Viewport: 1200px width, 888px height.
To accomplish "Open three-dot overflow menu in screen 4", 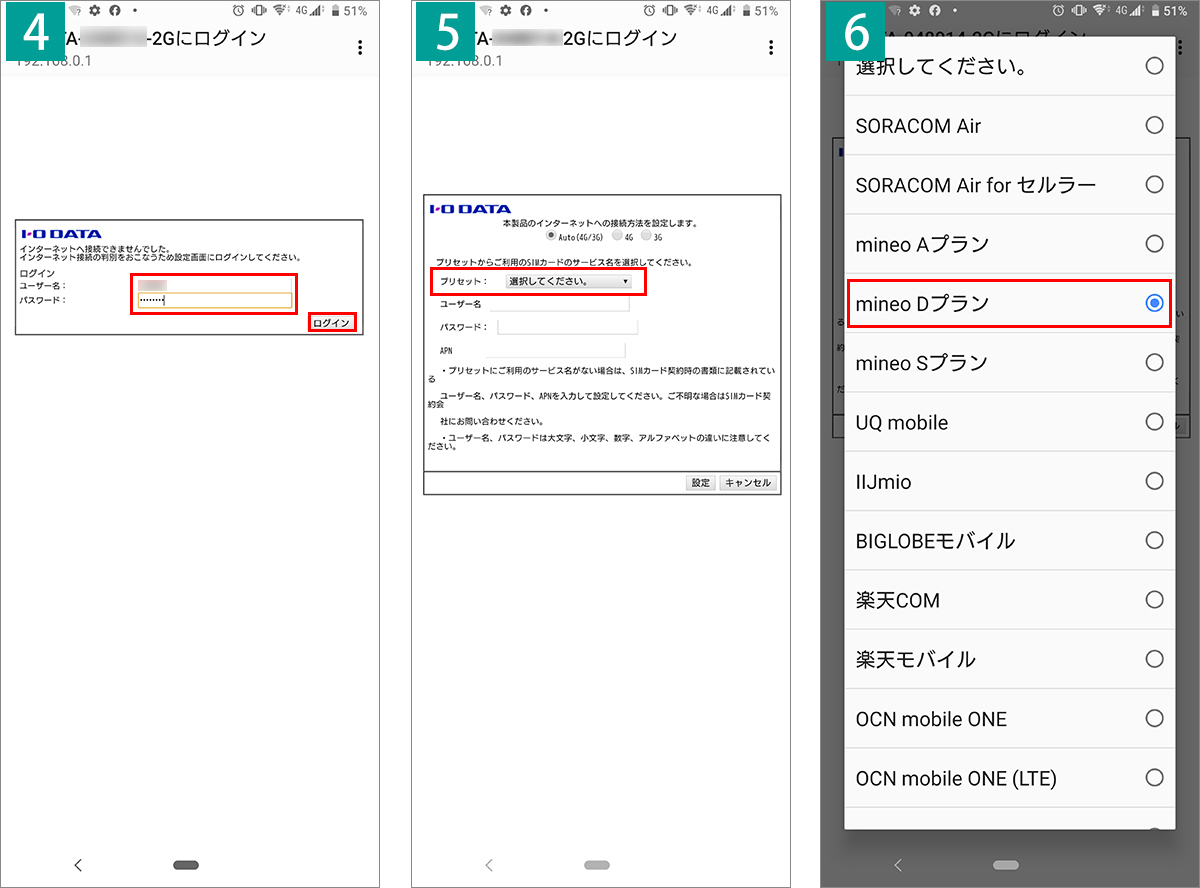I will [360, 48].
